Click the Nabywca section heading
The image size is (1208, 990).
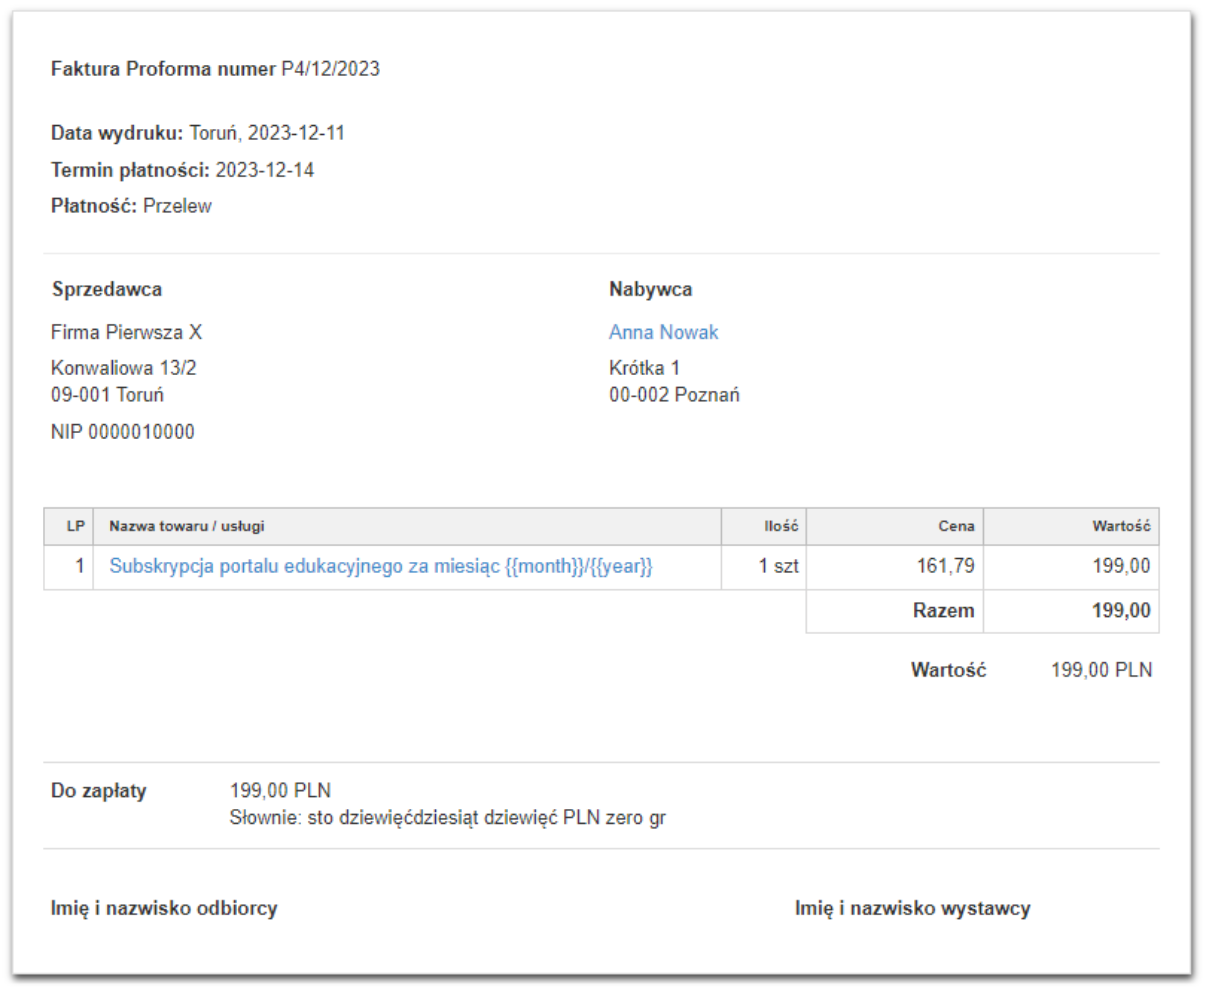tap(650, 289)
